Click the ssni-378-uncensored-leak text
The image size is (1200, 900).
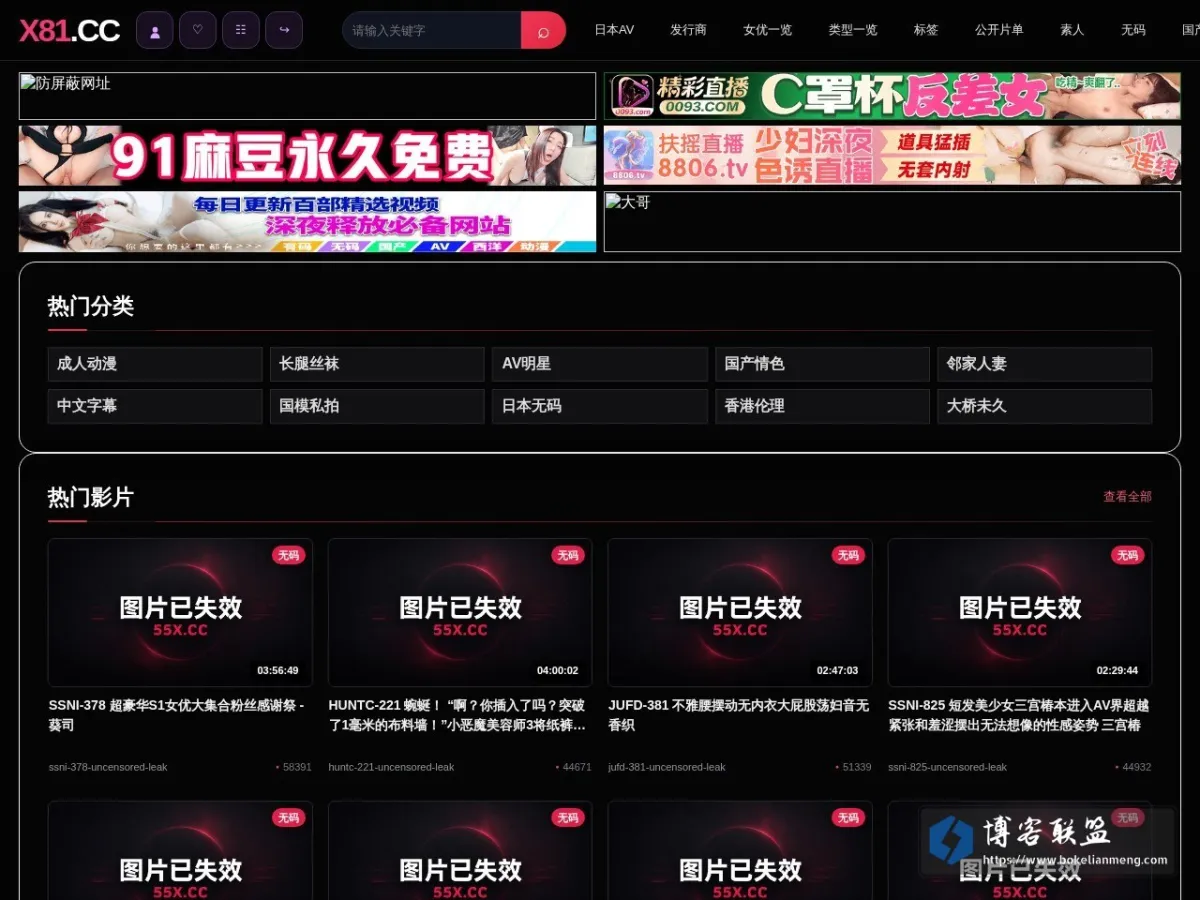click(x=108, y=767)
